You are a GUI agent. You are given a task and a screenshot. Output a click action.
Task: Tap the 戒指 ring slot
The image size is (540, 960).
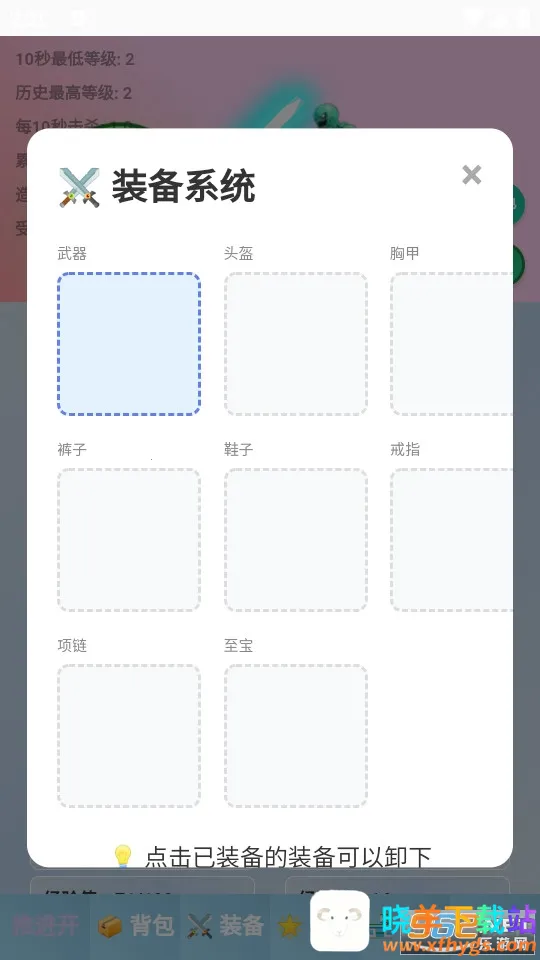(452, 540)
